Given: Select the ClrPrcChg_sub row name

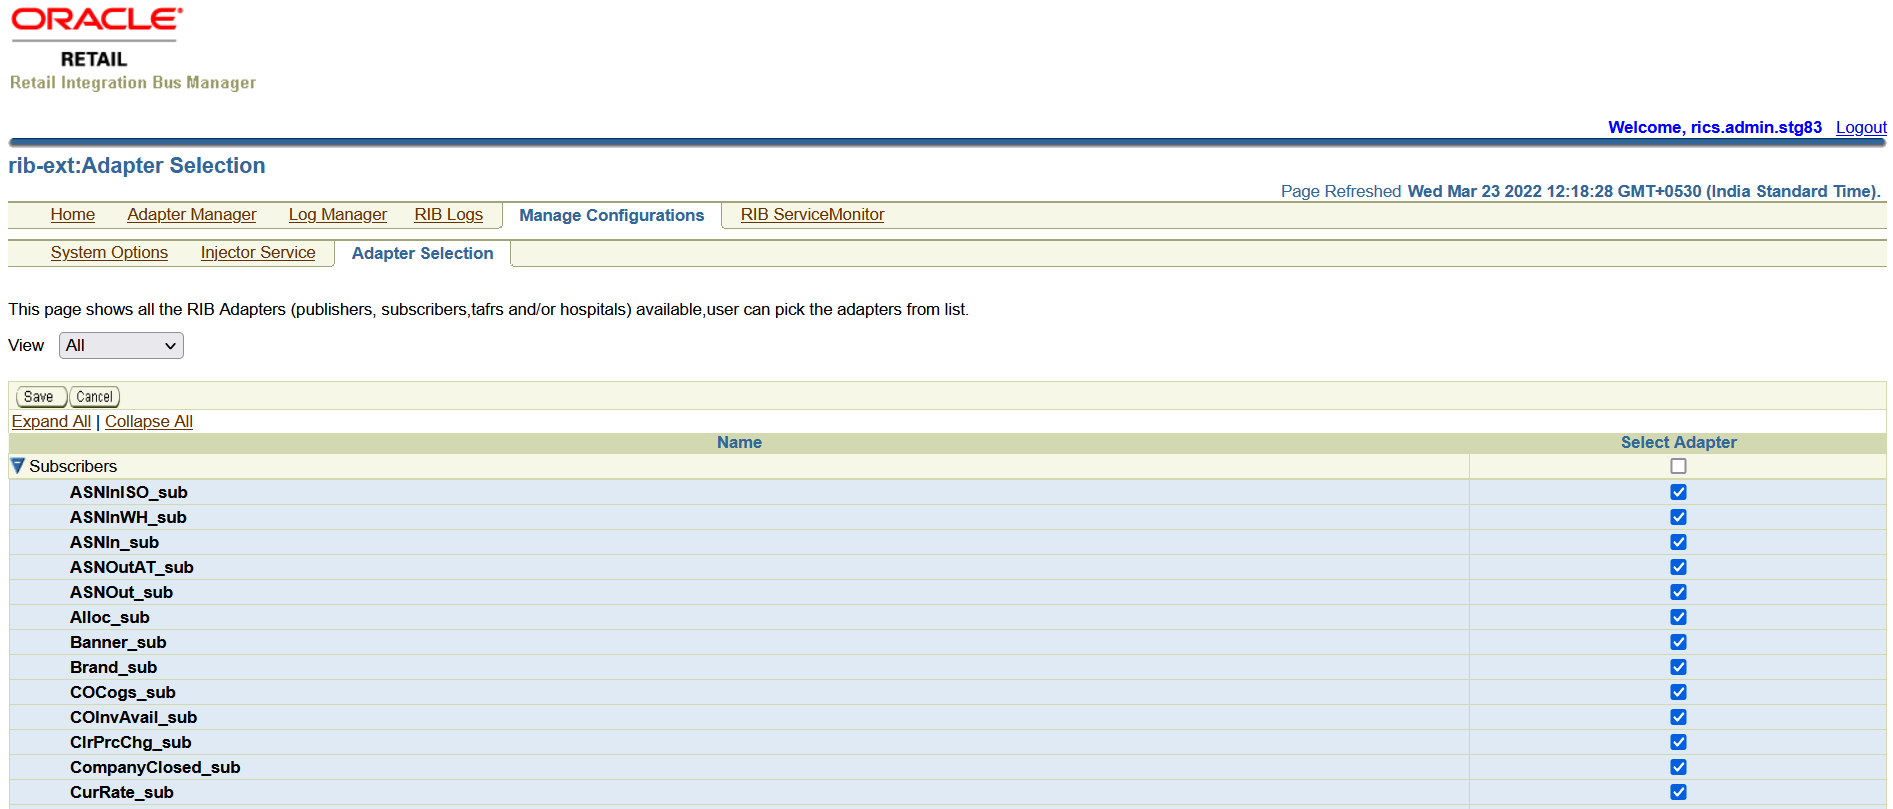Looking at the screenshot, I should point(130,742).
